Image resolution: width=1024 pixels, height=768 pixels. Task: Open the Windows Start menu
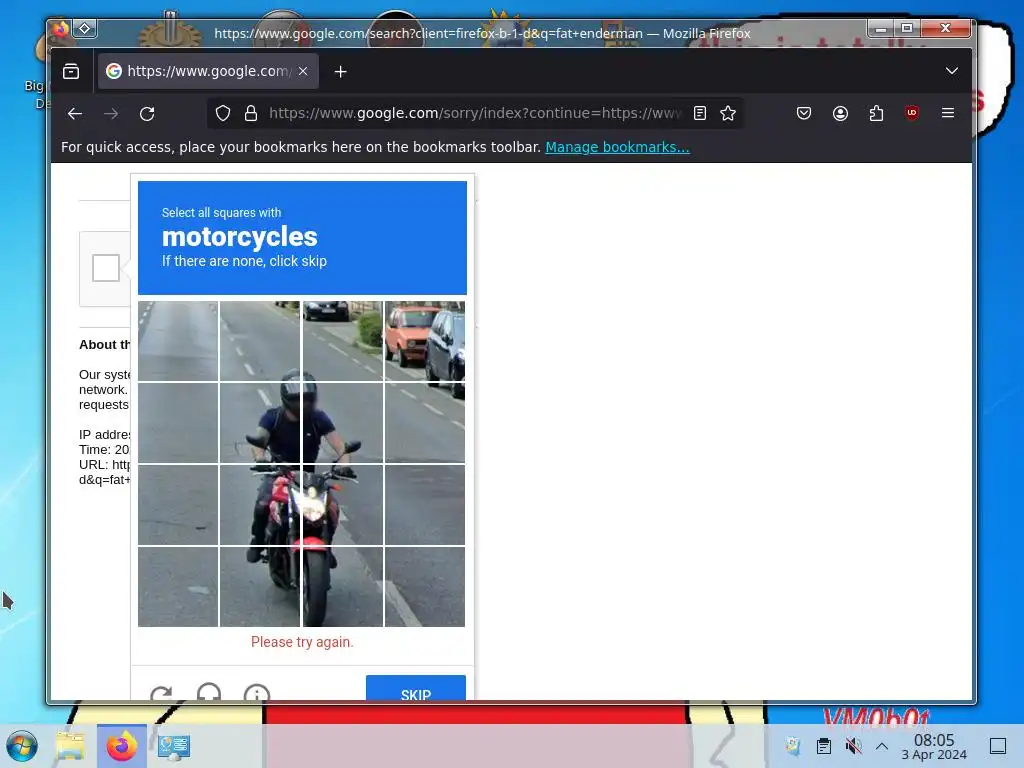[22, 746]
